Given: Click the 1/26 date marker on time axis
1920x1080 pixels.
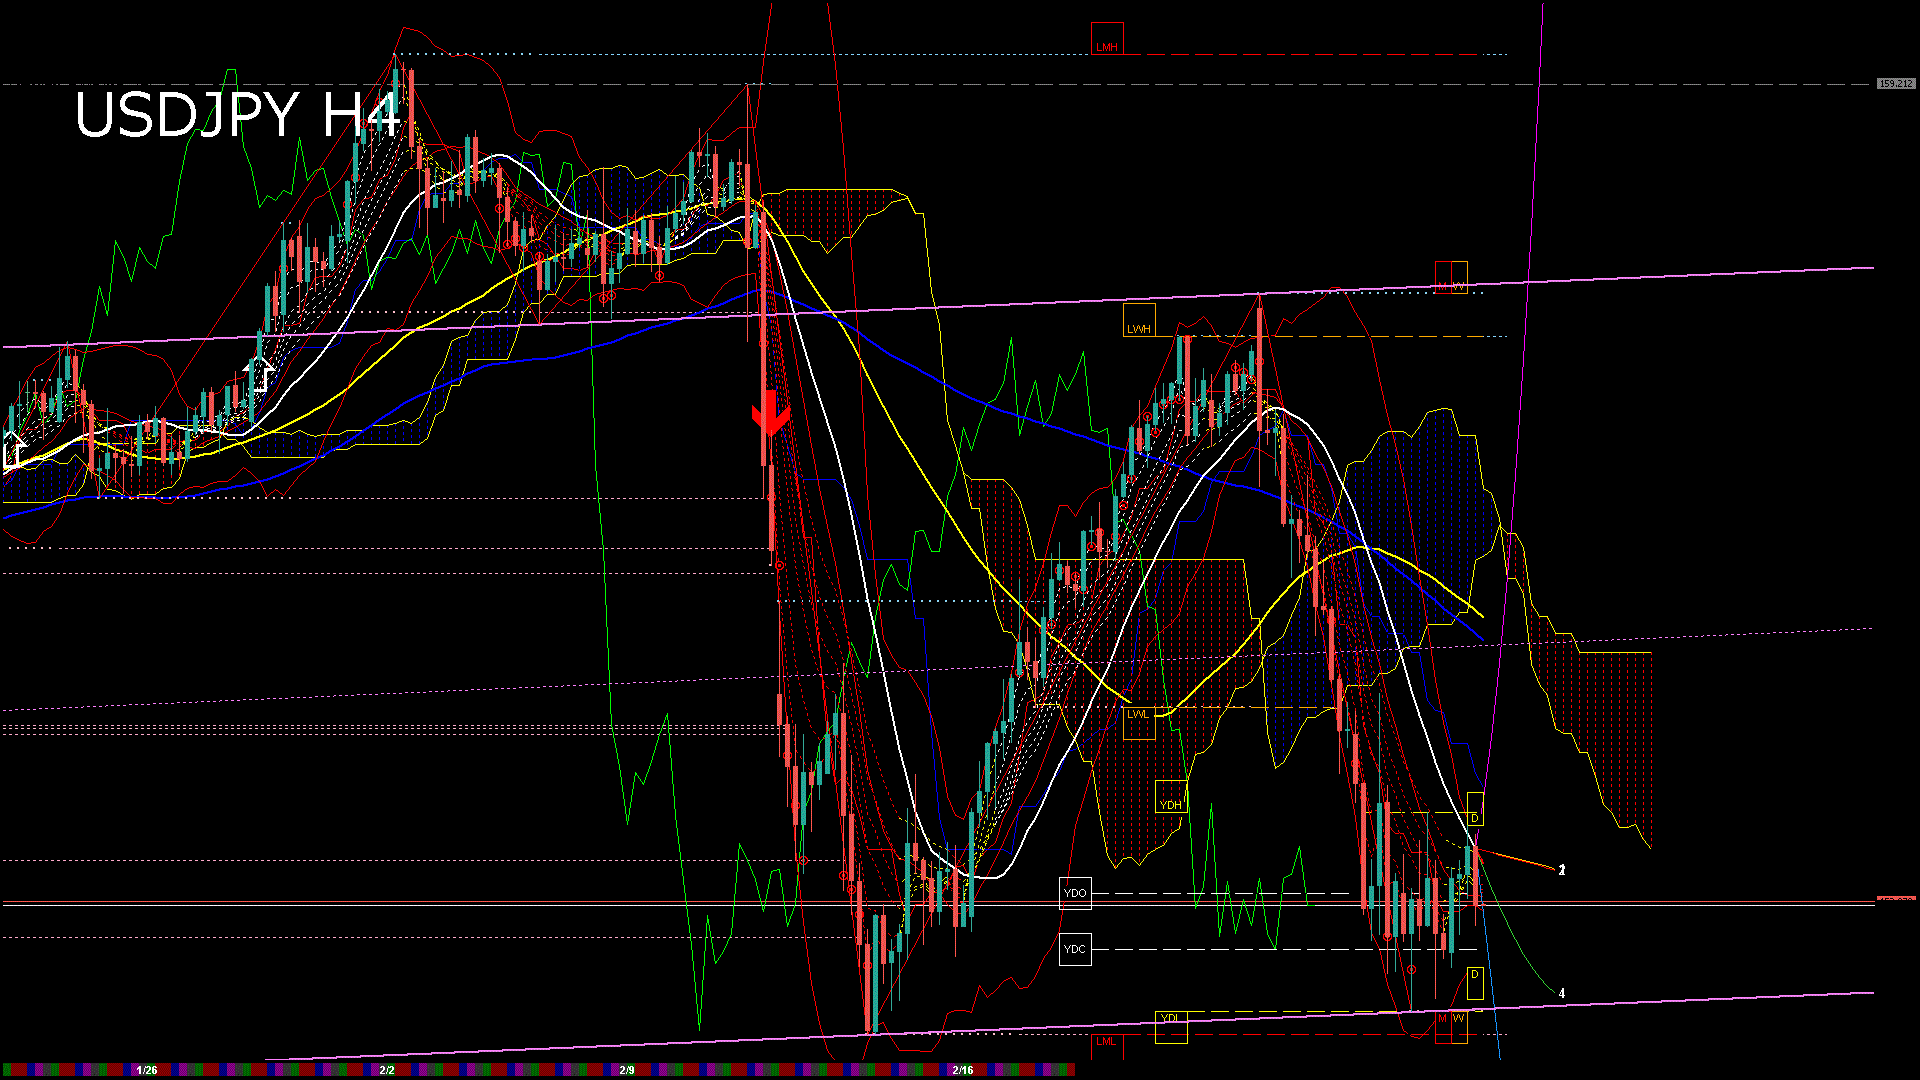Looking at the screenshot, I should pyautogui.click(x=147, y=1070).
